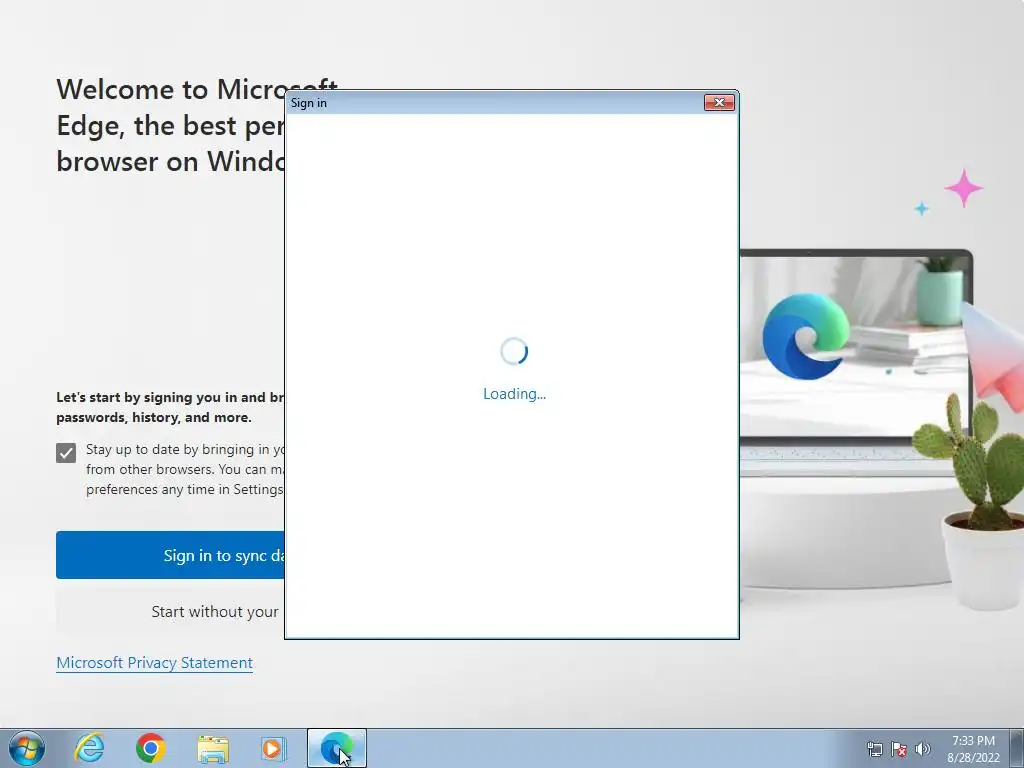Open the Windows Start menu orb
Viewport: 1024px width, 768px height.
pos(27,748)
